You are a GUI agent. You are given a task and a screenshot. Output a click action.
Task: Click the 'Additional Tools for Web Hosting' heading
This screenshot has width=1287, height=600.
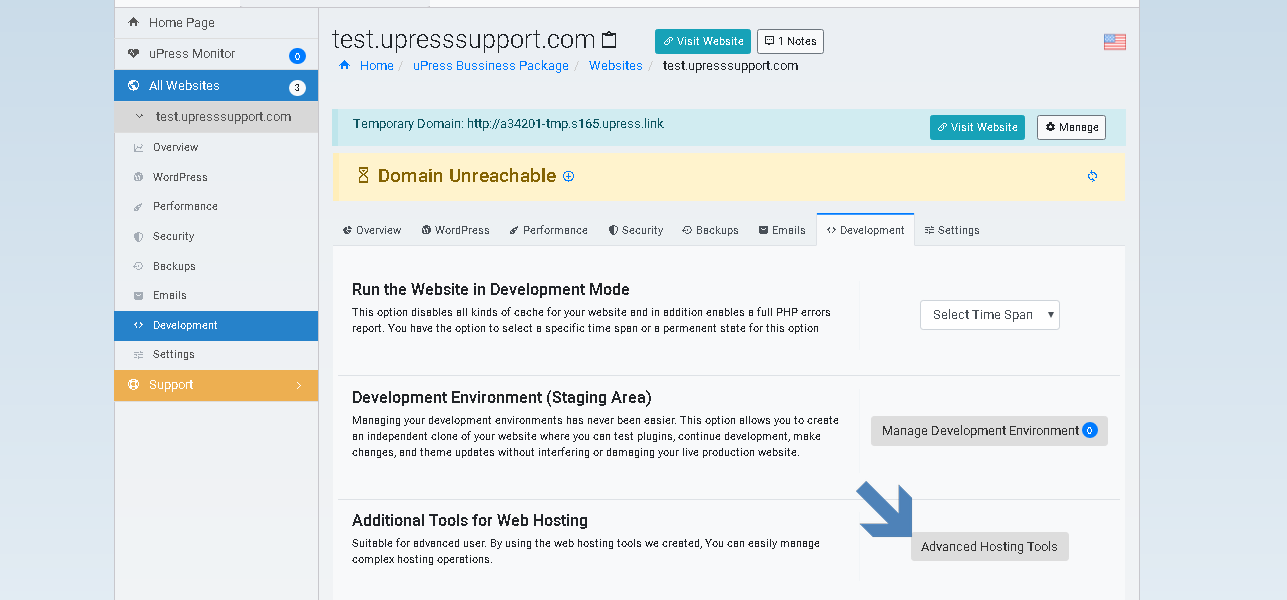(470, 521)
